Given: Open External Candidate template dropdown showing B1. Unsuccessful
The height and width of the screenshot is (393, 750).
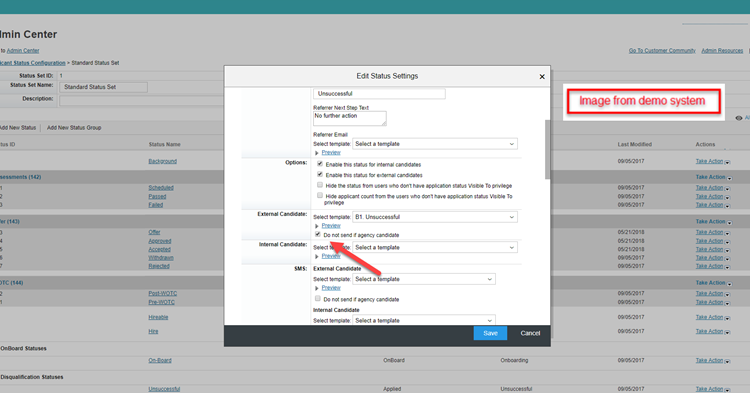Looking at the screenshot, I should pos(435,217).
